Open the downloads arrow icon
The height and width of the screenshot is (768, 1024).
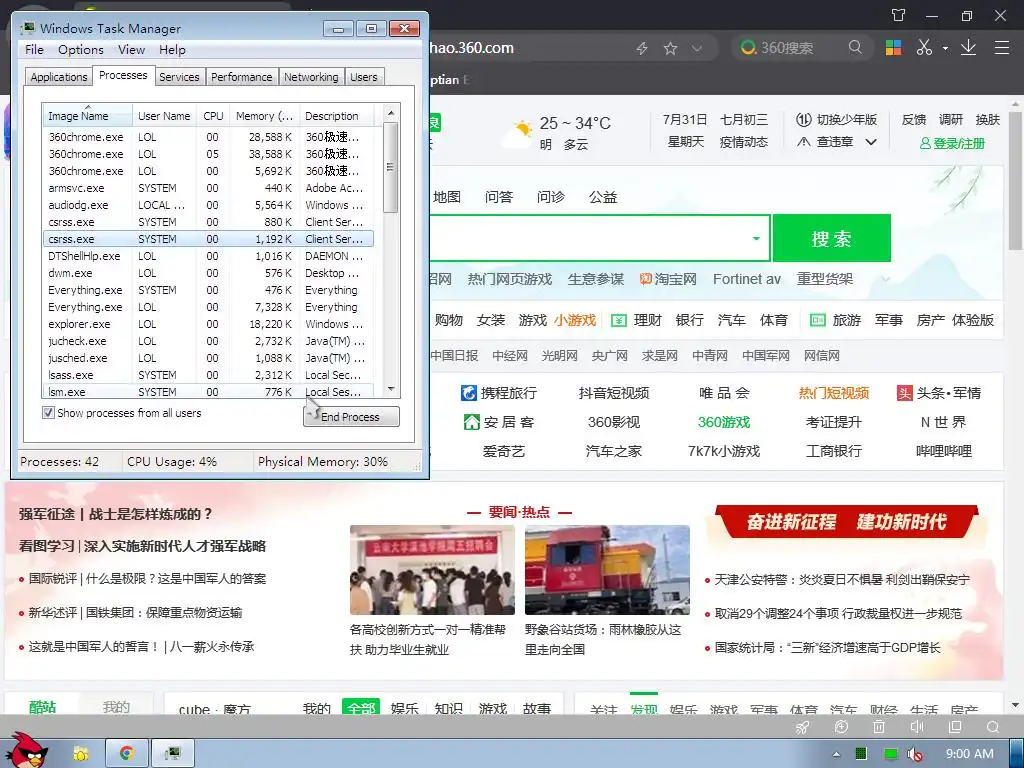point(968,48)
